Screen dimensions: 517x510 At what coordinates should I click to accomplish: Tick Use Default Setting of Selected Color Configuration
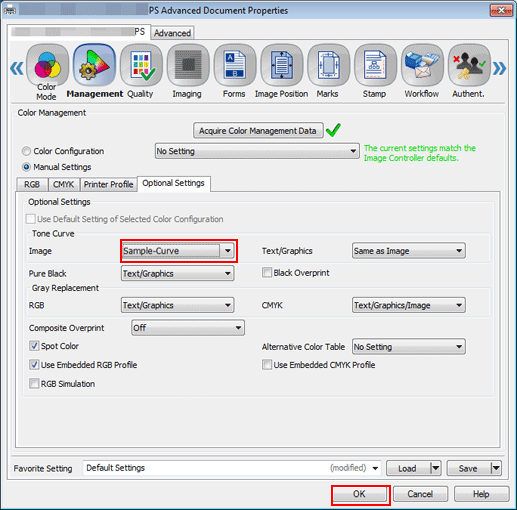(31, 219)
